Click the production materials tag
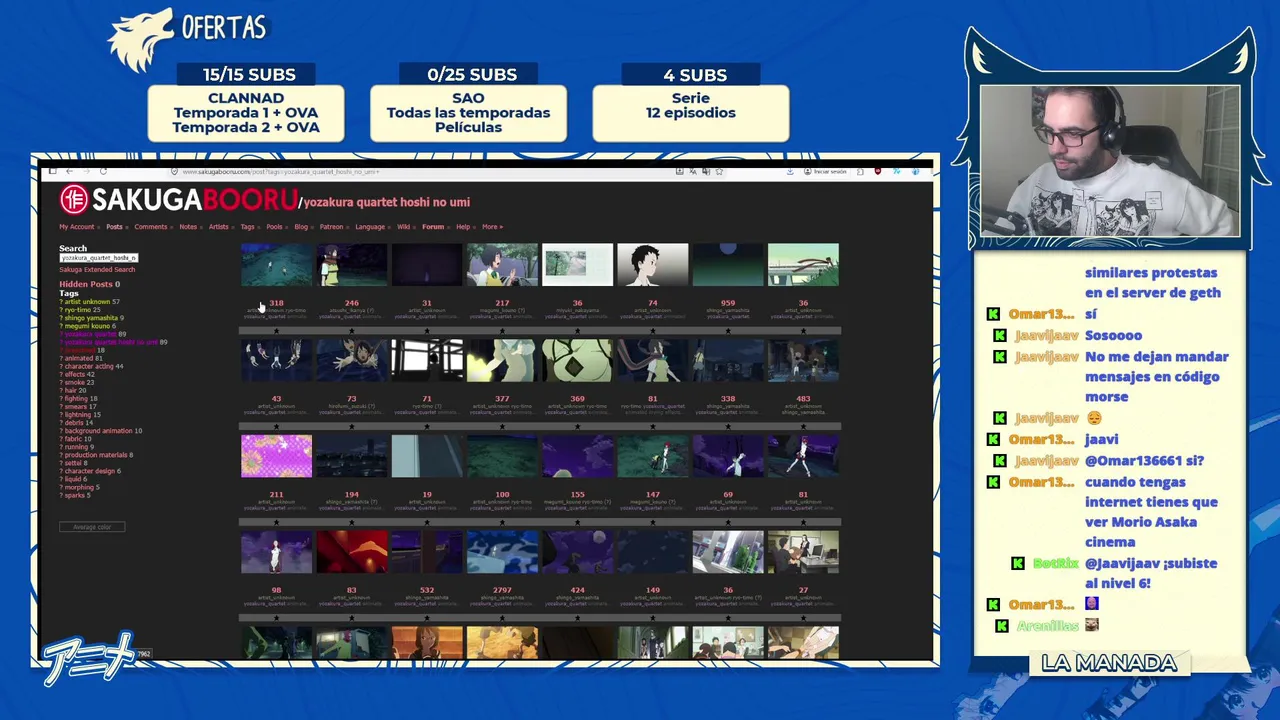The width and height of the screenshot is (1280, 720). point(96,455)
